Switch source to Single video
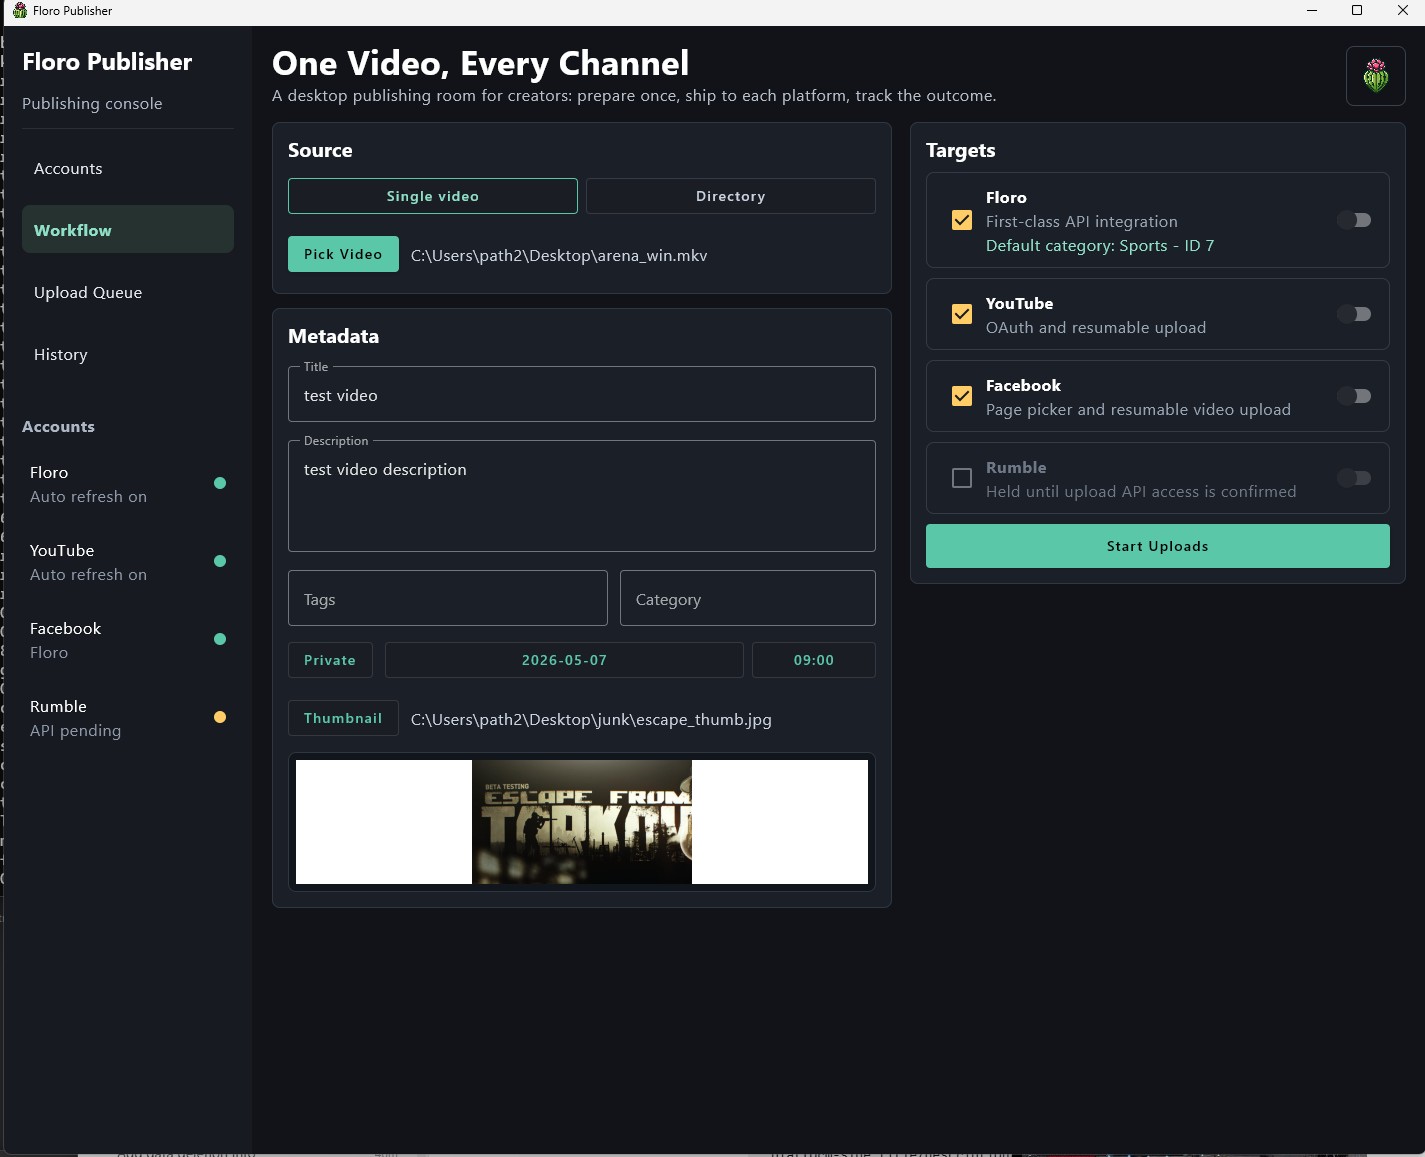 tap(433, 196)
